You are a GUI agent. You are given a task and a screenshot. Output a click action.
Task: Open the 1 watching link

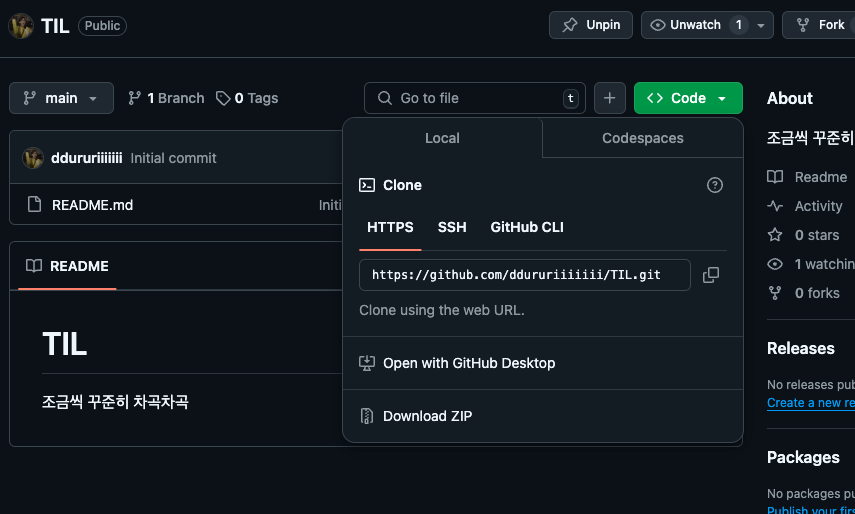coord(824,264)
